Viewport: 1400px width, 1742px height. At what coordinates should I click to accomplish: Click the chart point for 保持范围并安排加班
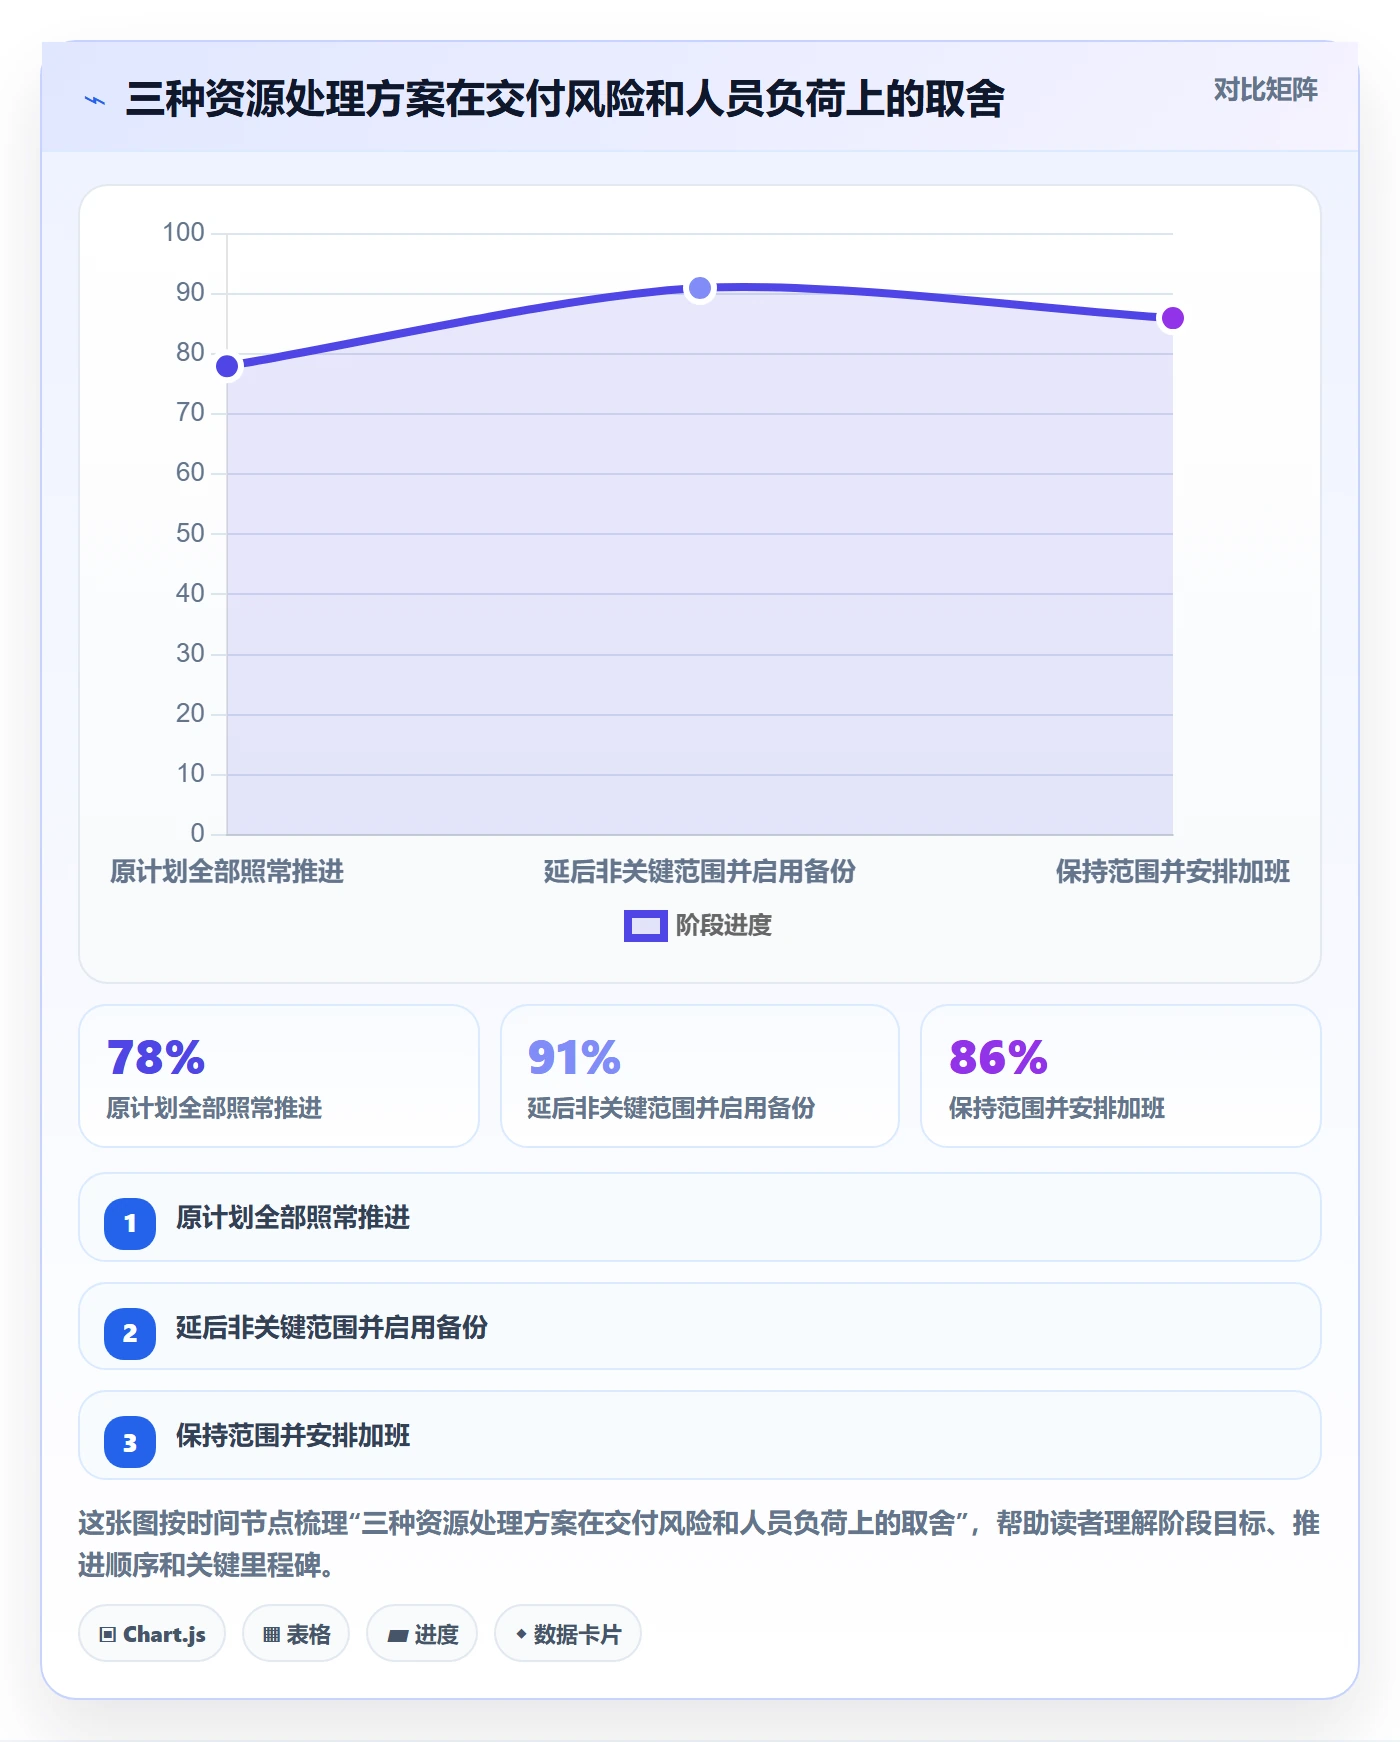click(x=1173, y=318)
